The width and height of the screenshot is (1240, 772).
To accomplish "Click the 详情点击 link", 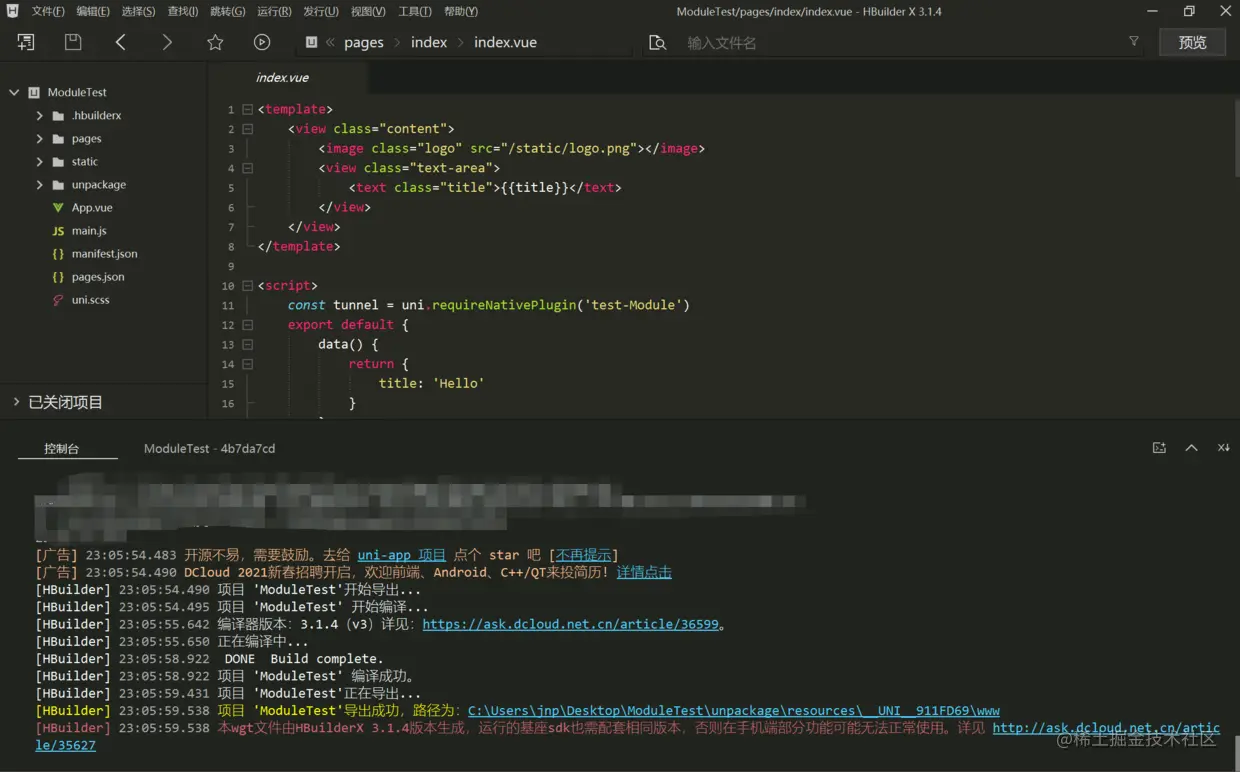I will point(644,572).
